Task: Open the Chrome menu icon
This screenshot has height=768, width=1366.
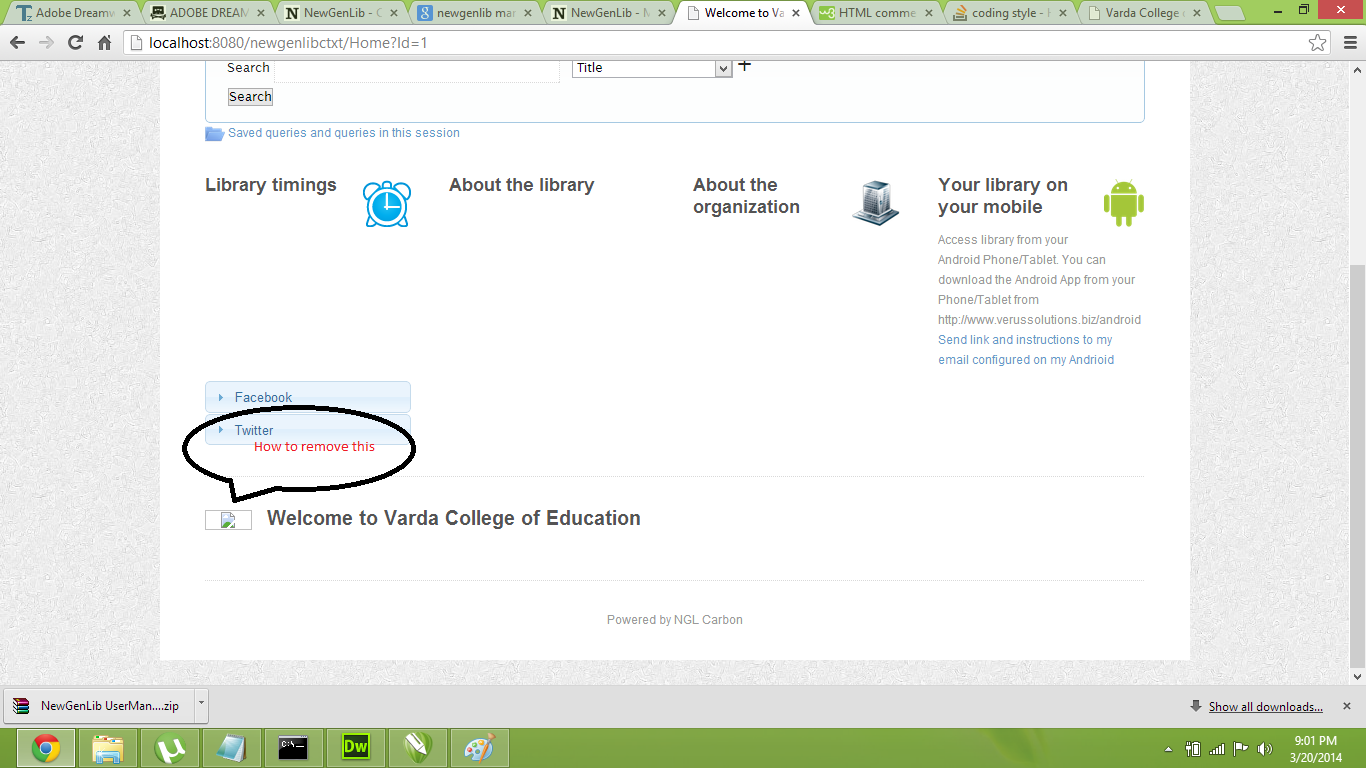Action: point(1347,43)
